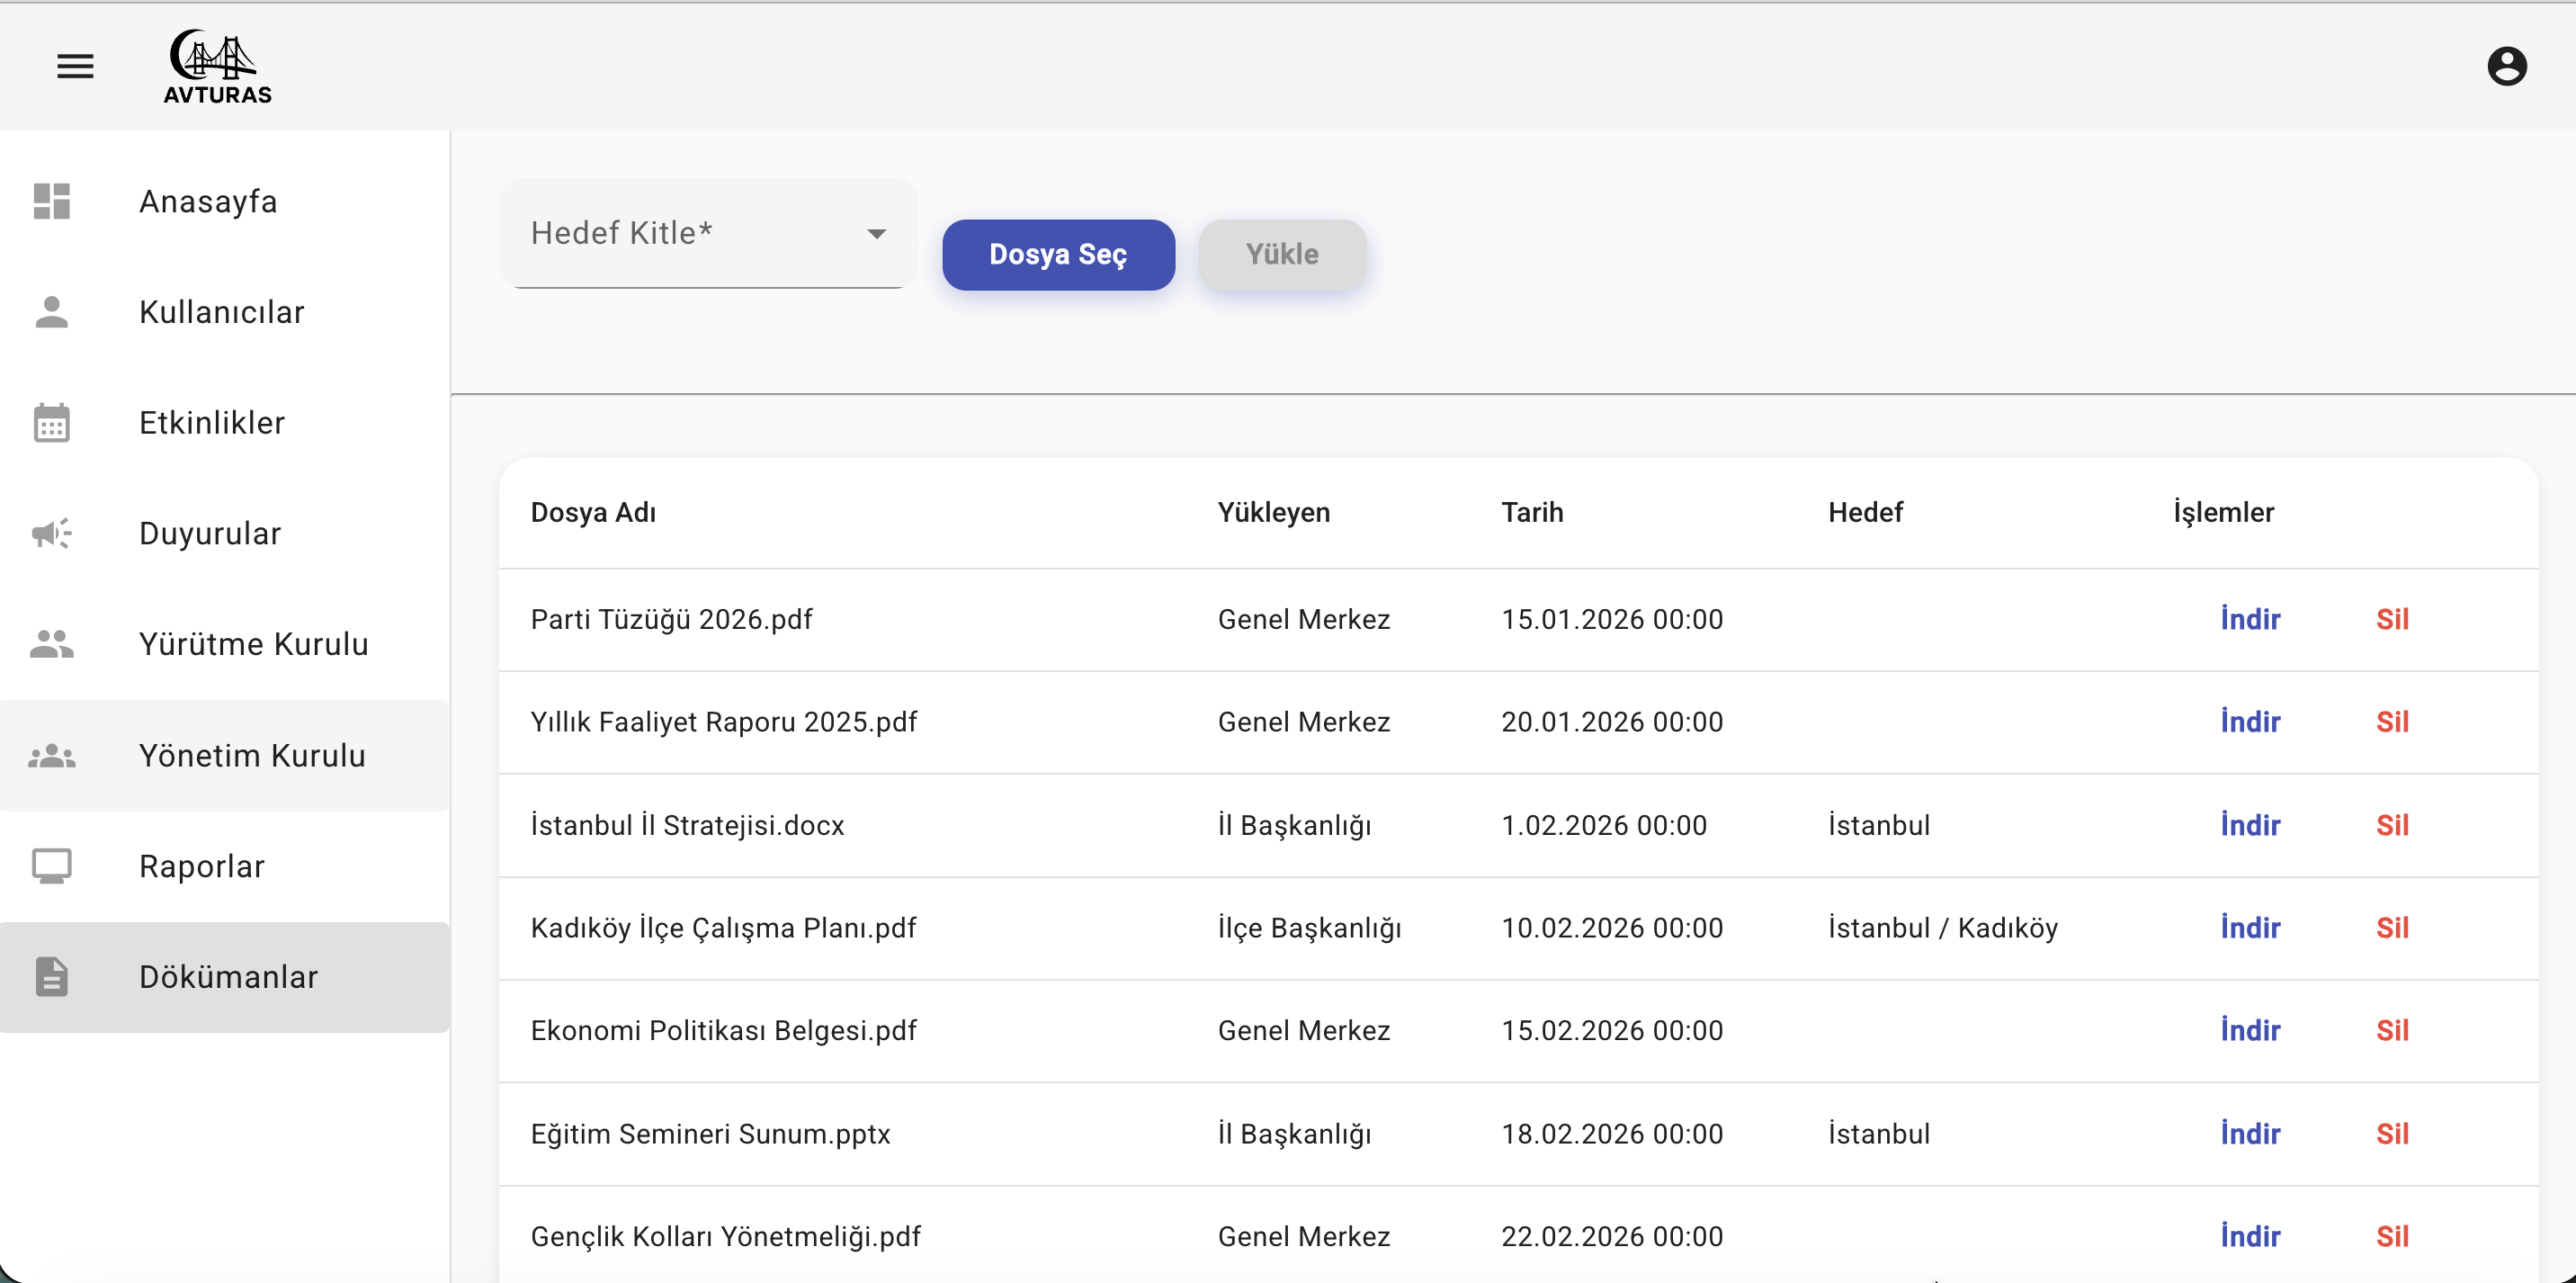Click the Etkinlikler calendar icon
2576x1283 pixels.
[x=52, y=423]
